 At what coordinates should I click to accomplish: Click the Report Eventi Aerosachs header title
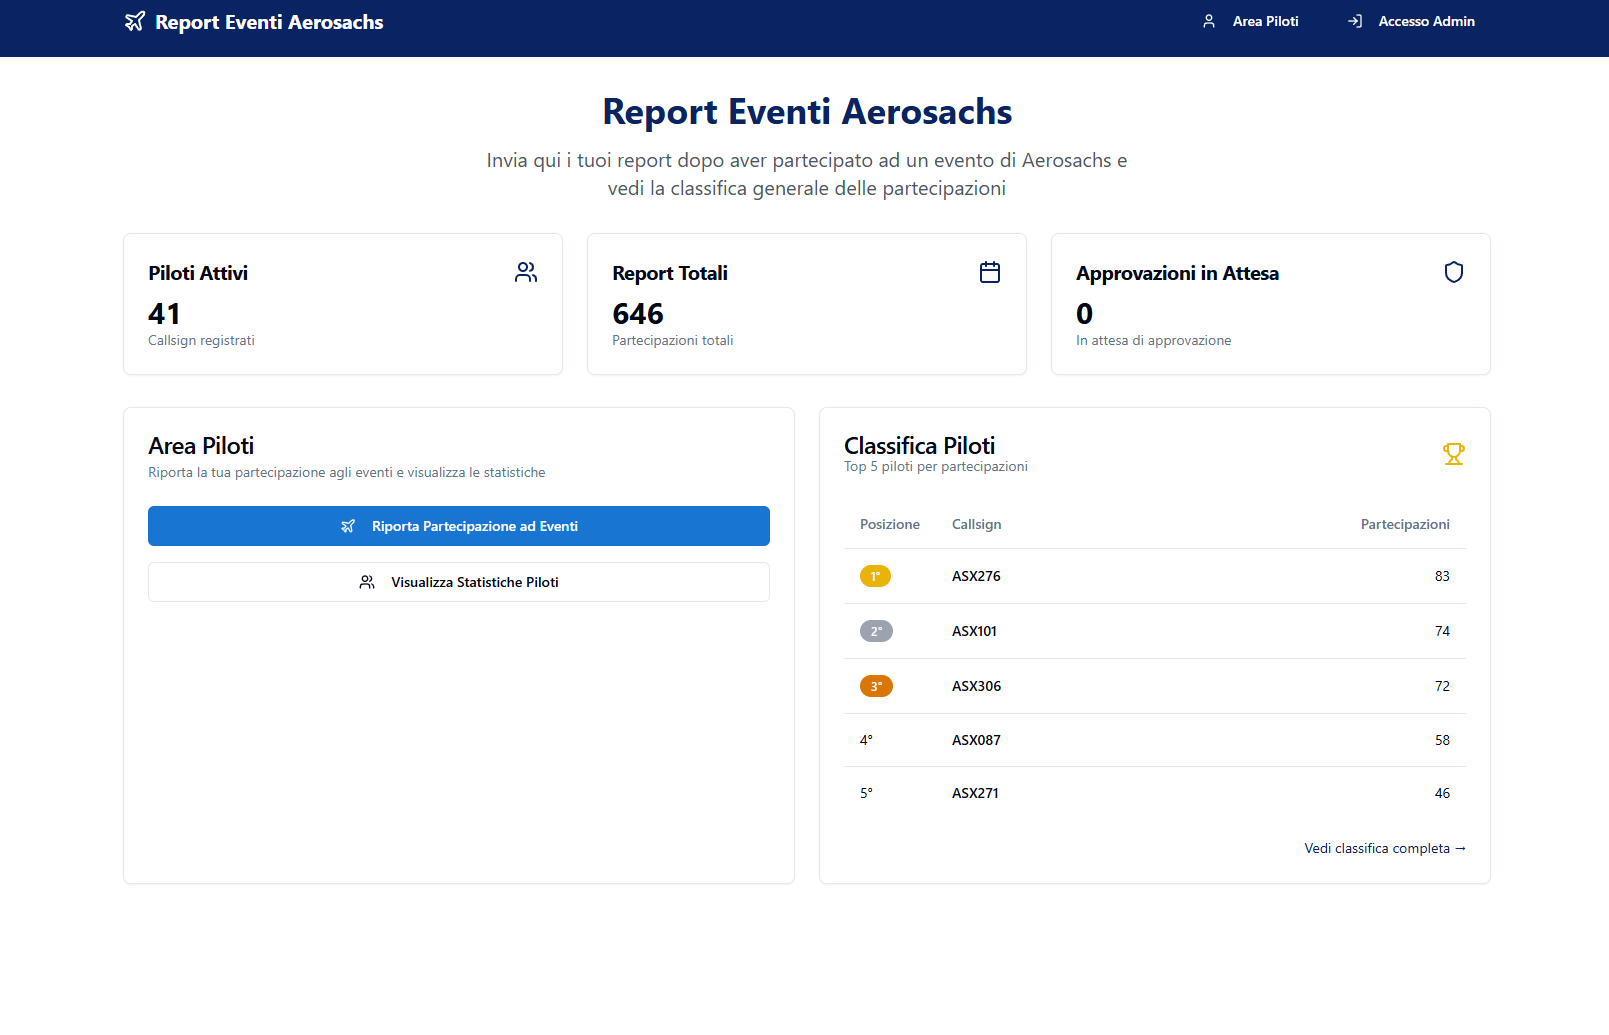point(269,22)
